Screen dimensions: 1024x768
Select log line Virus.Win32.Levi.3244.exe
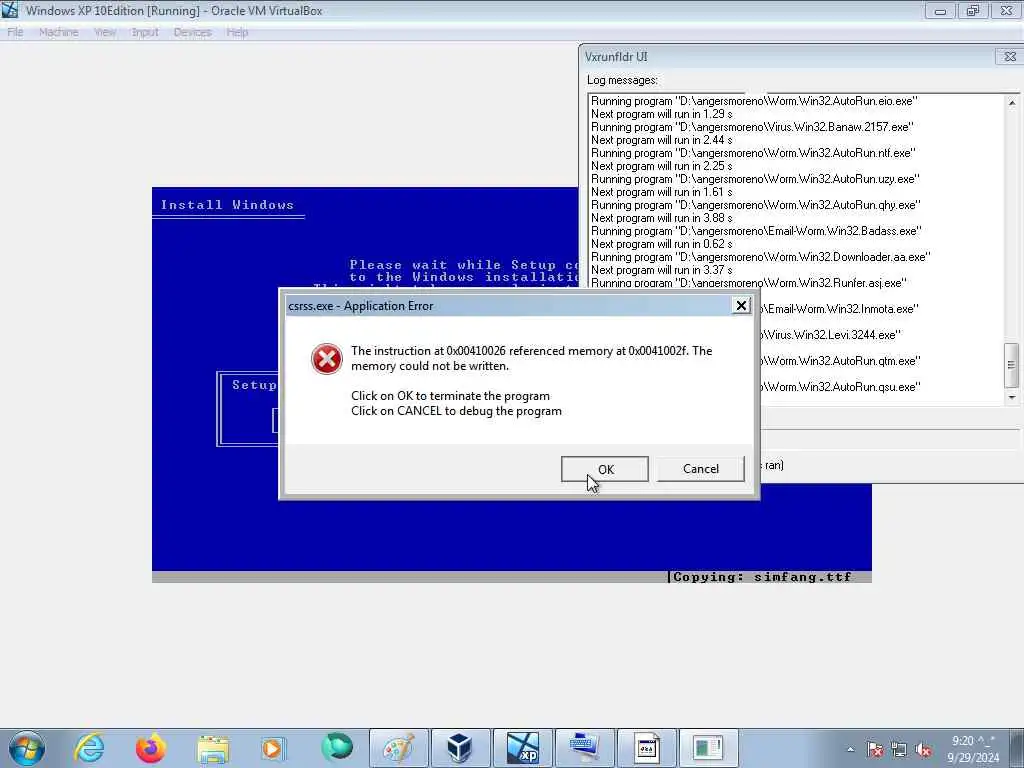[x=831, y=335]
